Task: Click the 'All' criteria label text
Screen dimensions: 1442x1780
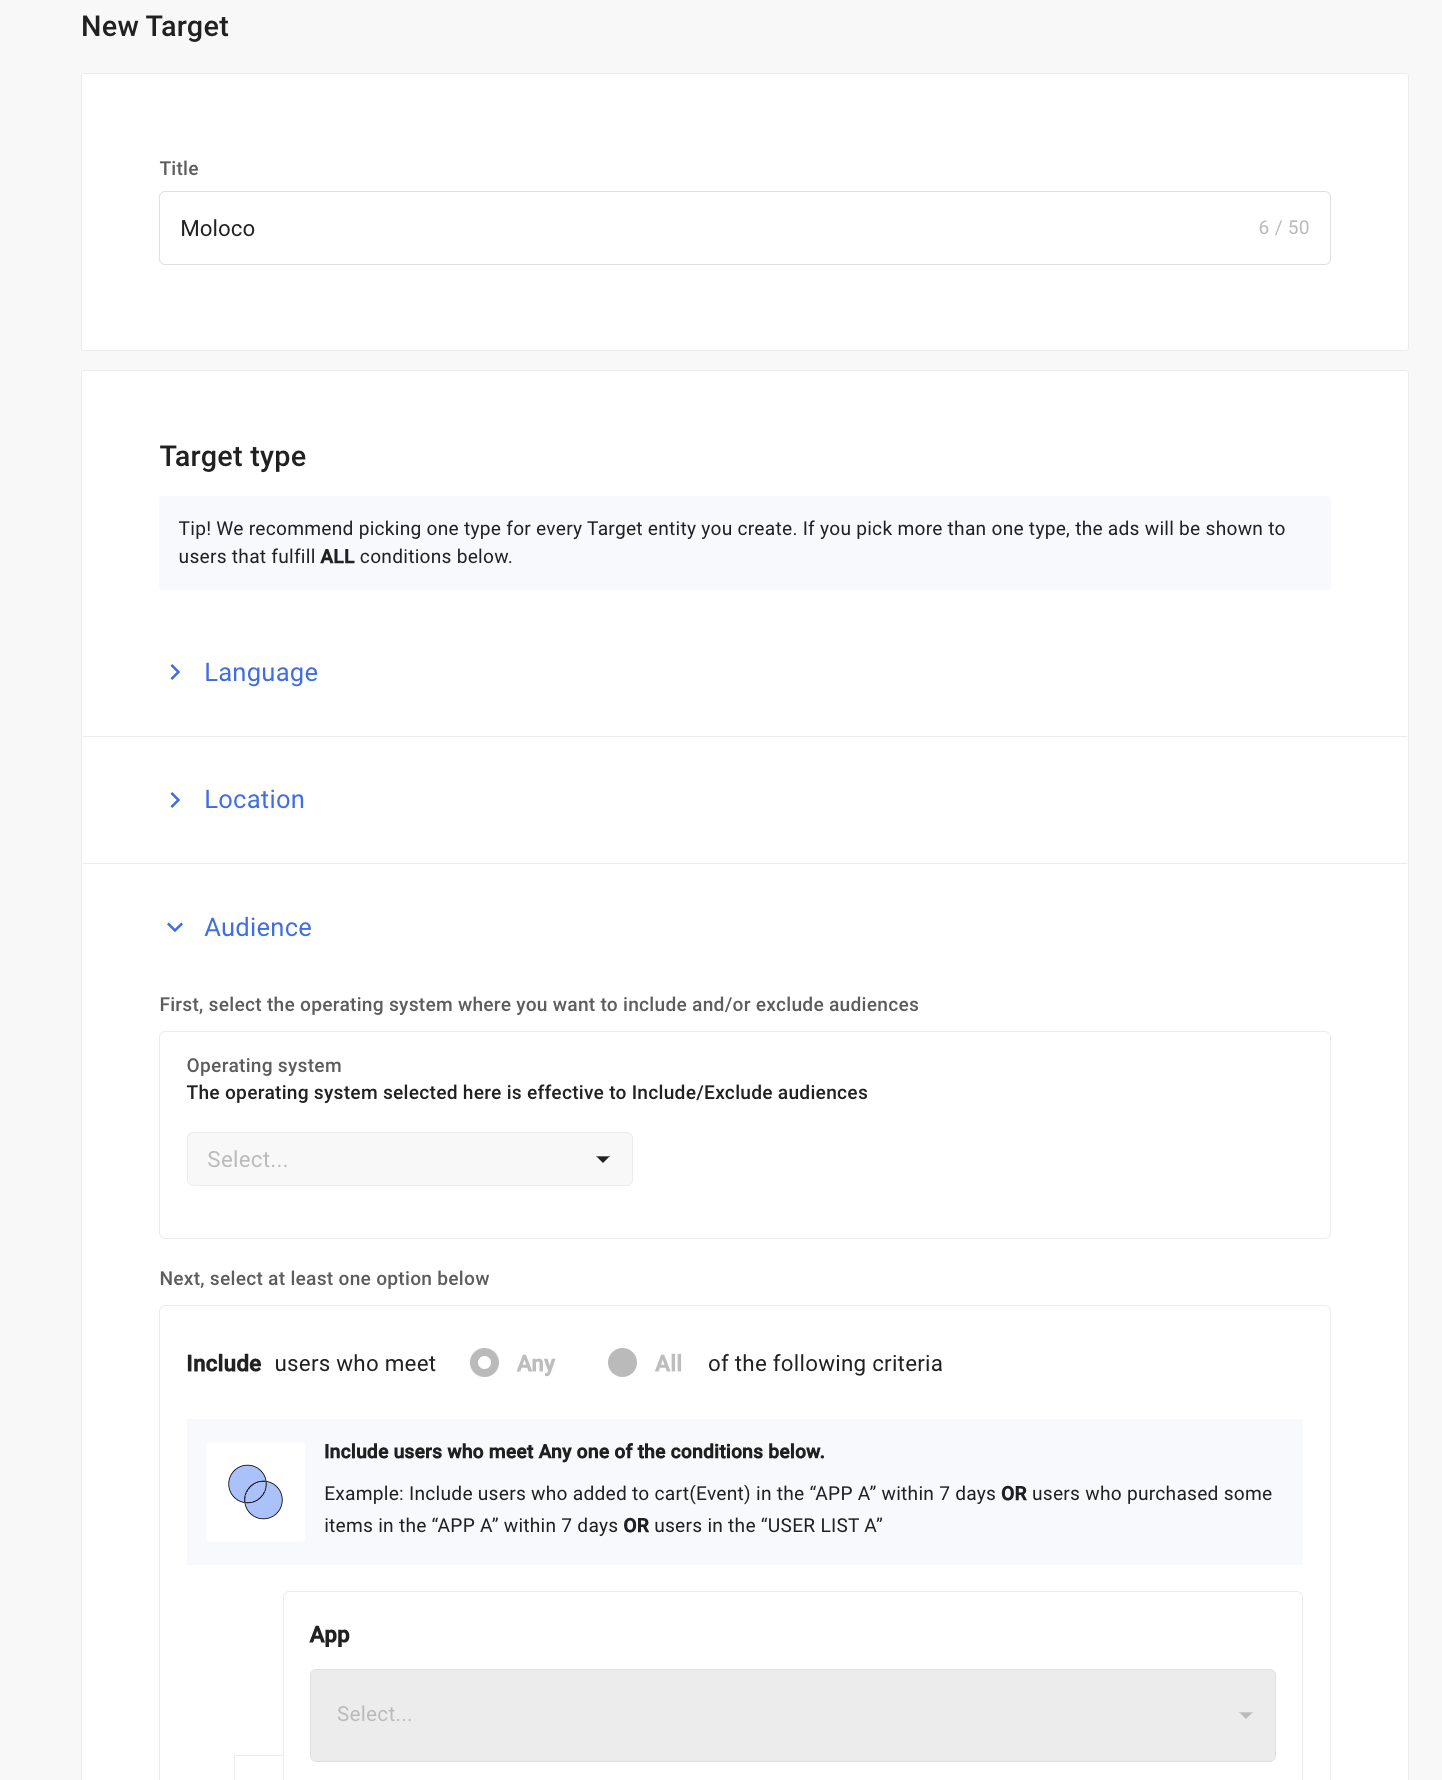Action: [x=668, y=1364]
